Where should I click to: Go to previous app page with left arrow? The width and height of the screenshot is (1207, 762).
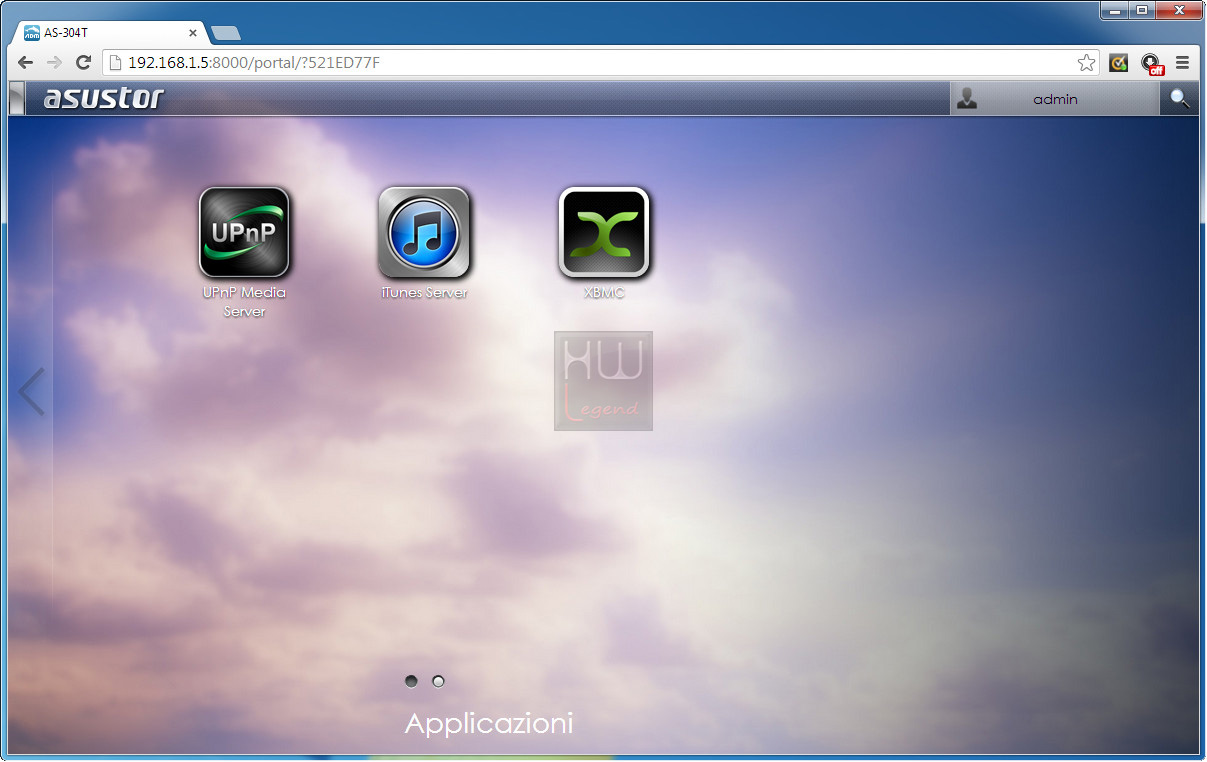(x=31, y=391)
